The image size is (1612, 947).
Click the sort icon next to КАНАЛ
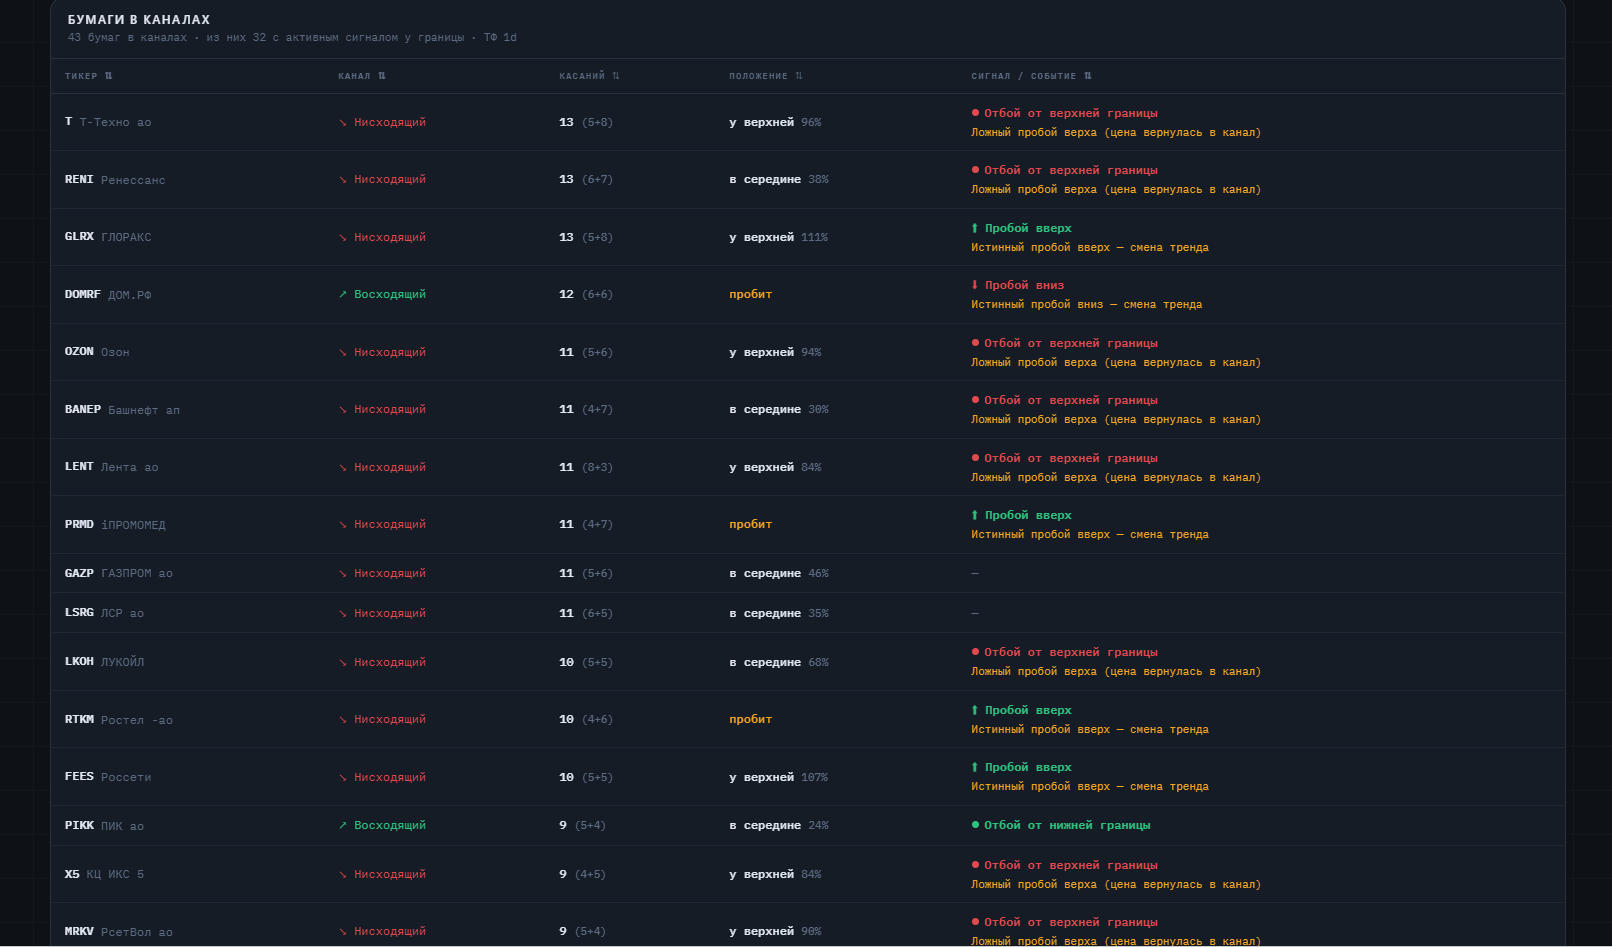pyautogui.click(x=382, y=76)
